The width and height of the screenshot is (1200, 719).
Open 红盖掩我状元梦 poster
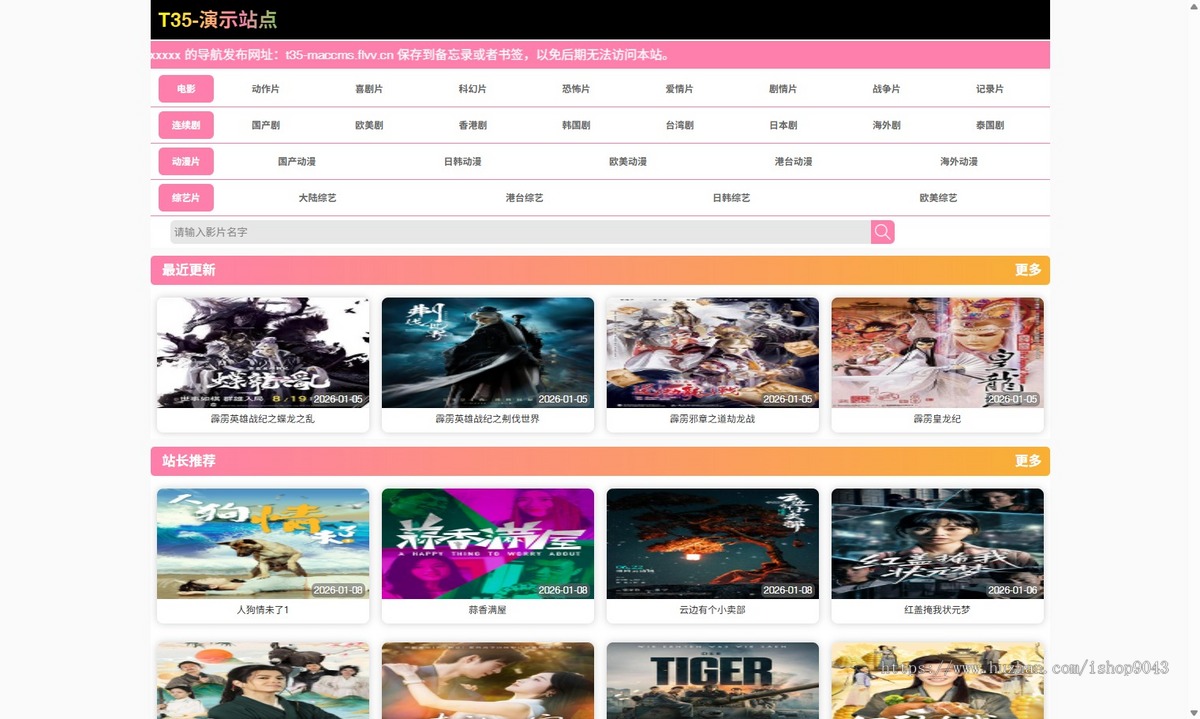938,544
